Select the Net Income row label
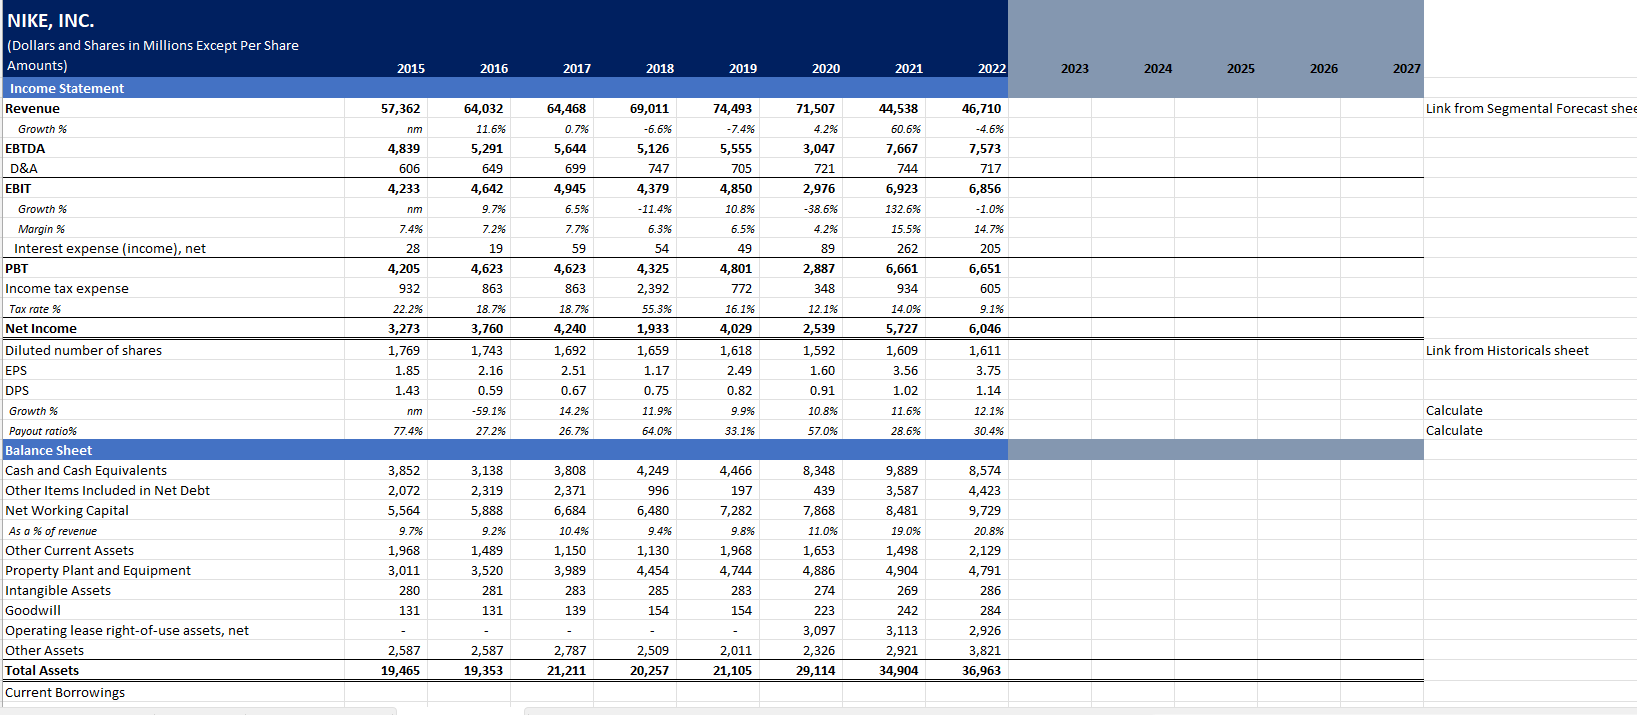The height and width of the screenshot is (715, 1637). (x=41, y=328)
